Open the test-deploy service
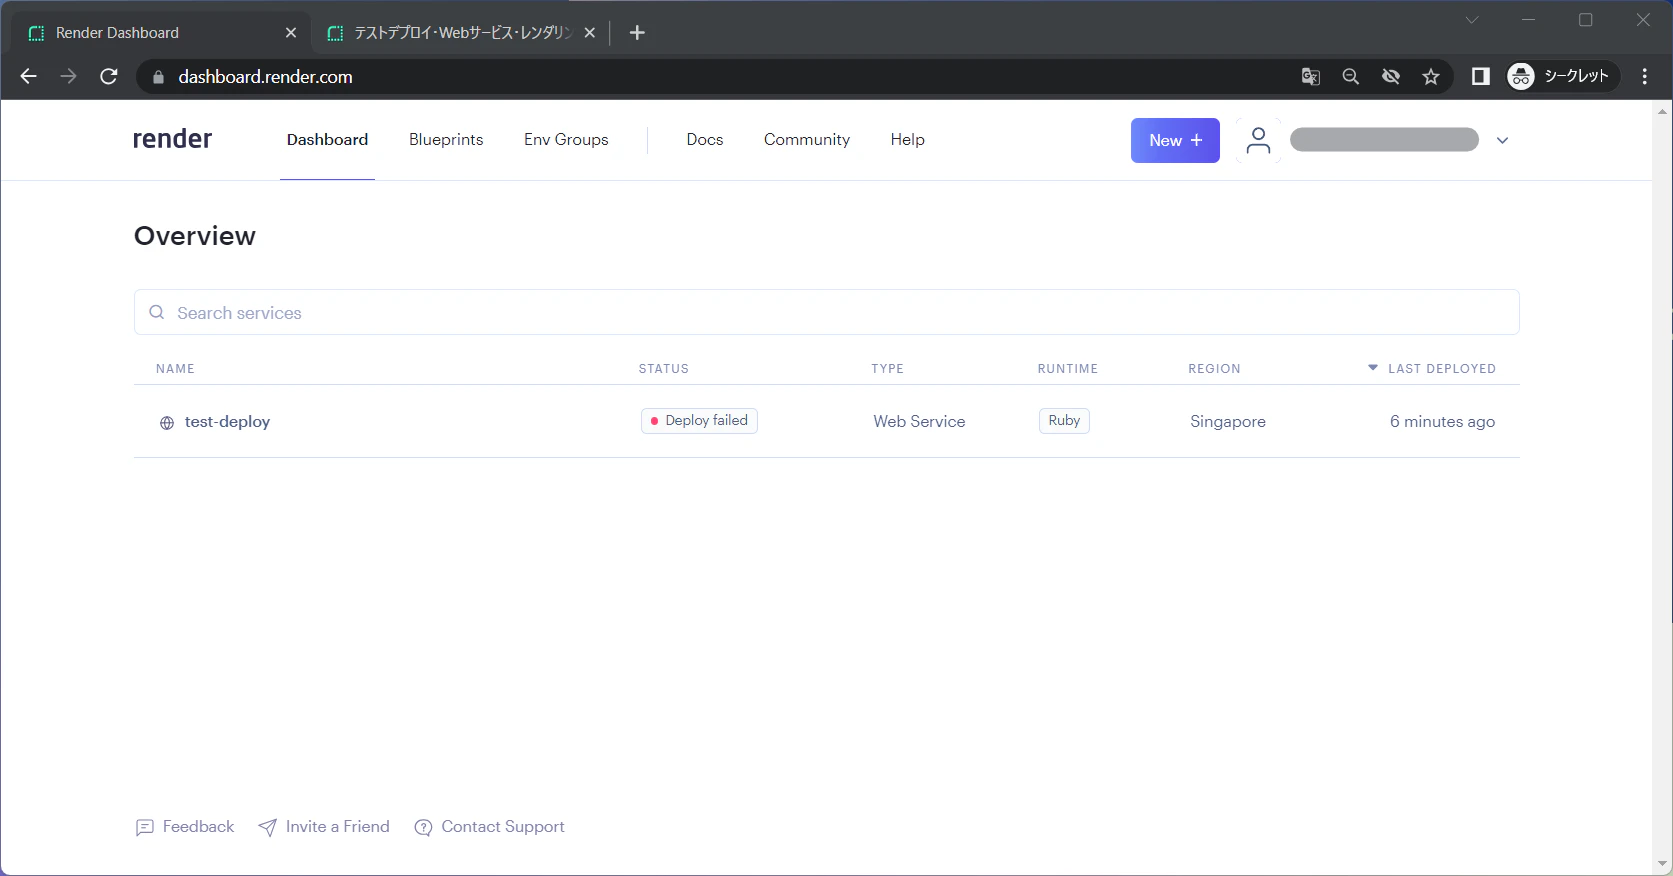 point(227,422)
